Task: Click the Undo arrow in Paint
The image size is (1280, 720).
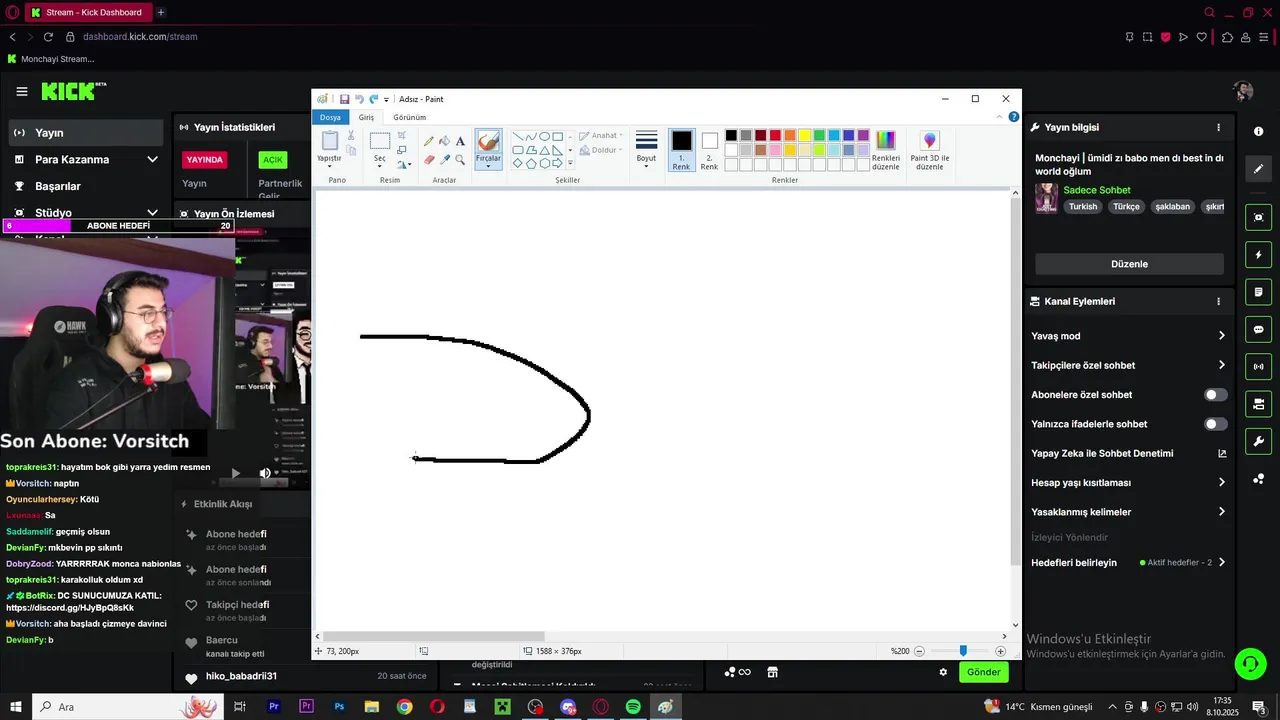Action: click(x=359, y=99)
